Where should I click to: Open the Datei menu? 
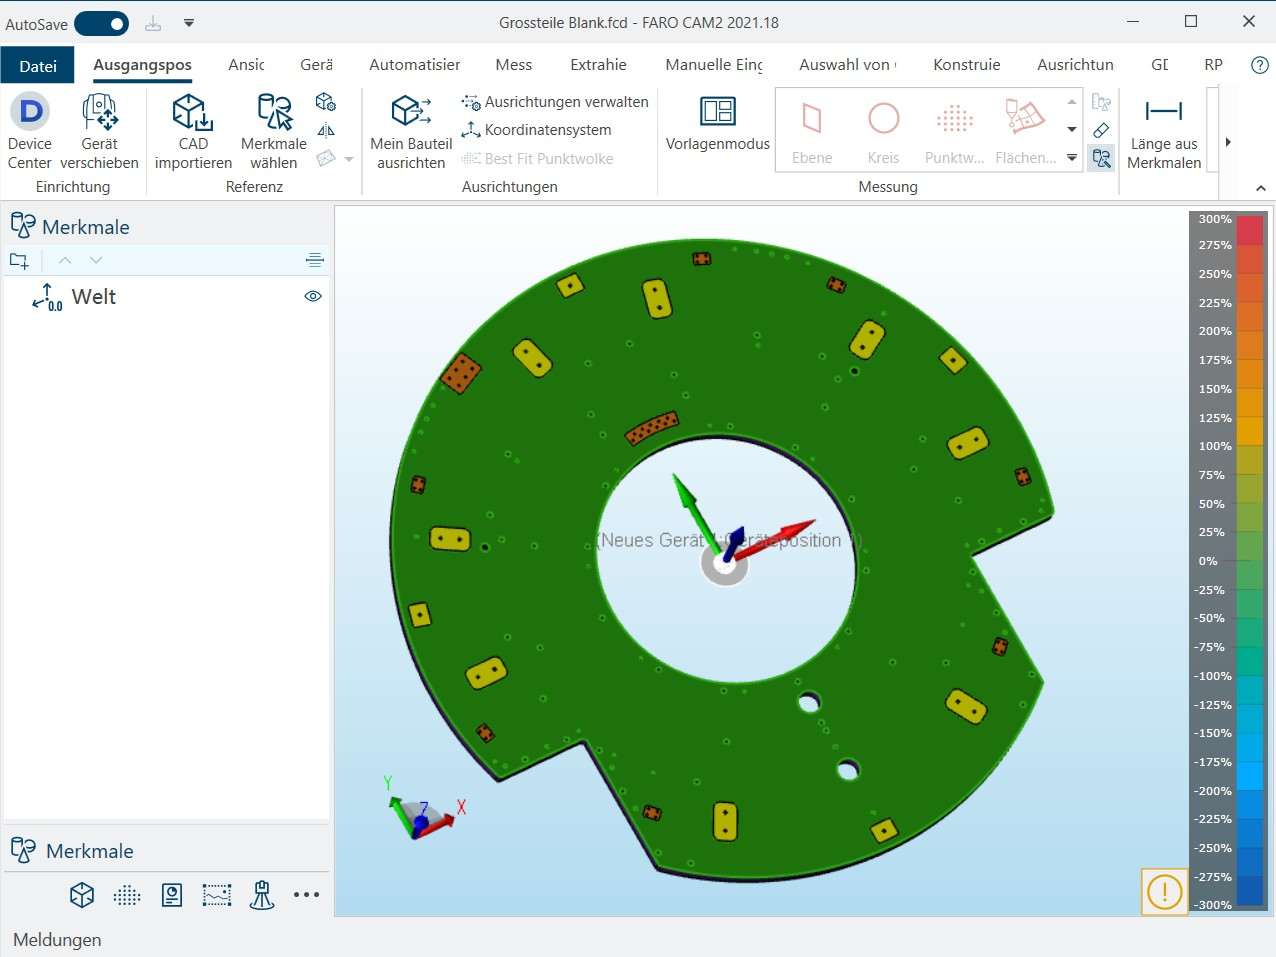pyautogui.click(x=38, y=66)
